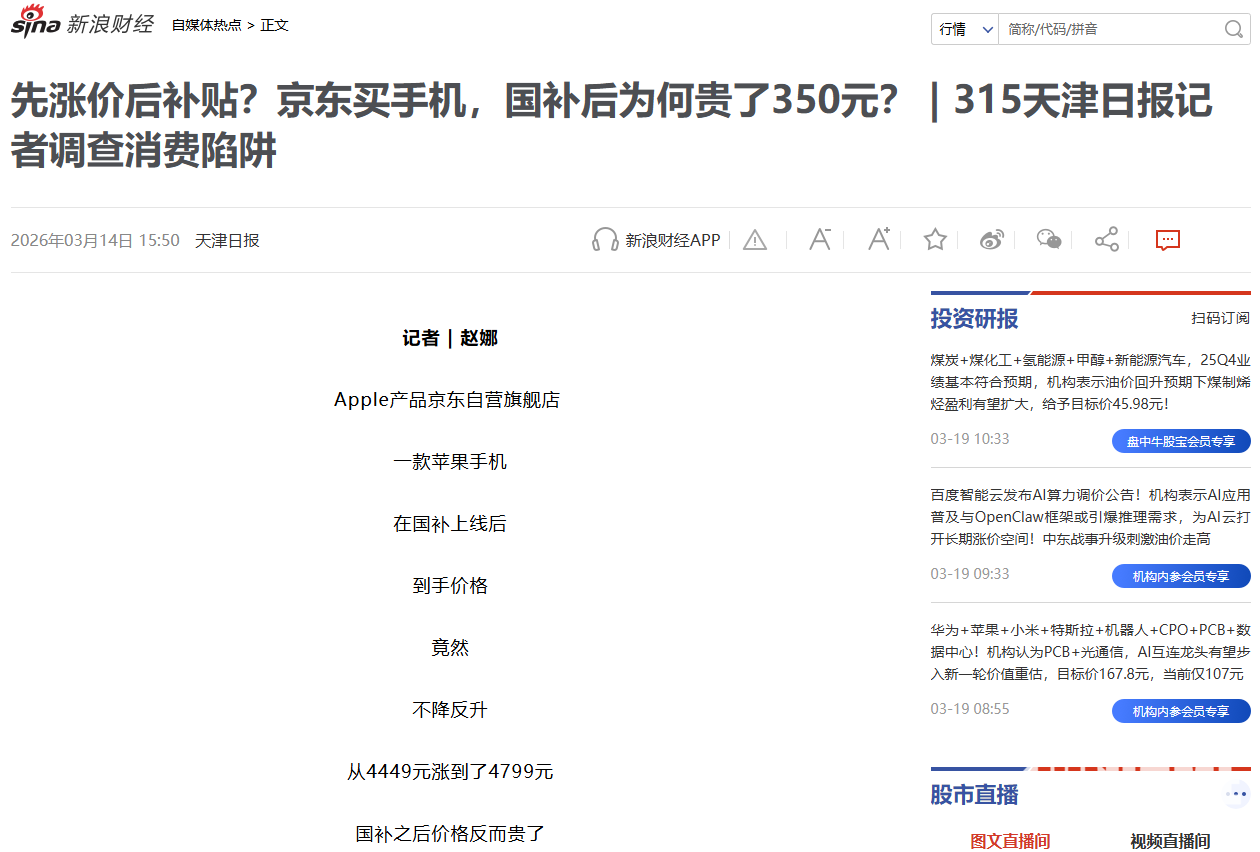1260x852 pixels.
Task: Share to Weibo via Weibo icon
Action: click(x=991, y=240)
